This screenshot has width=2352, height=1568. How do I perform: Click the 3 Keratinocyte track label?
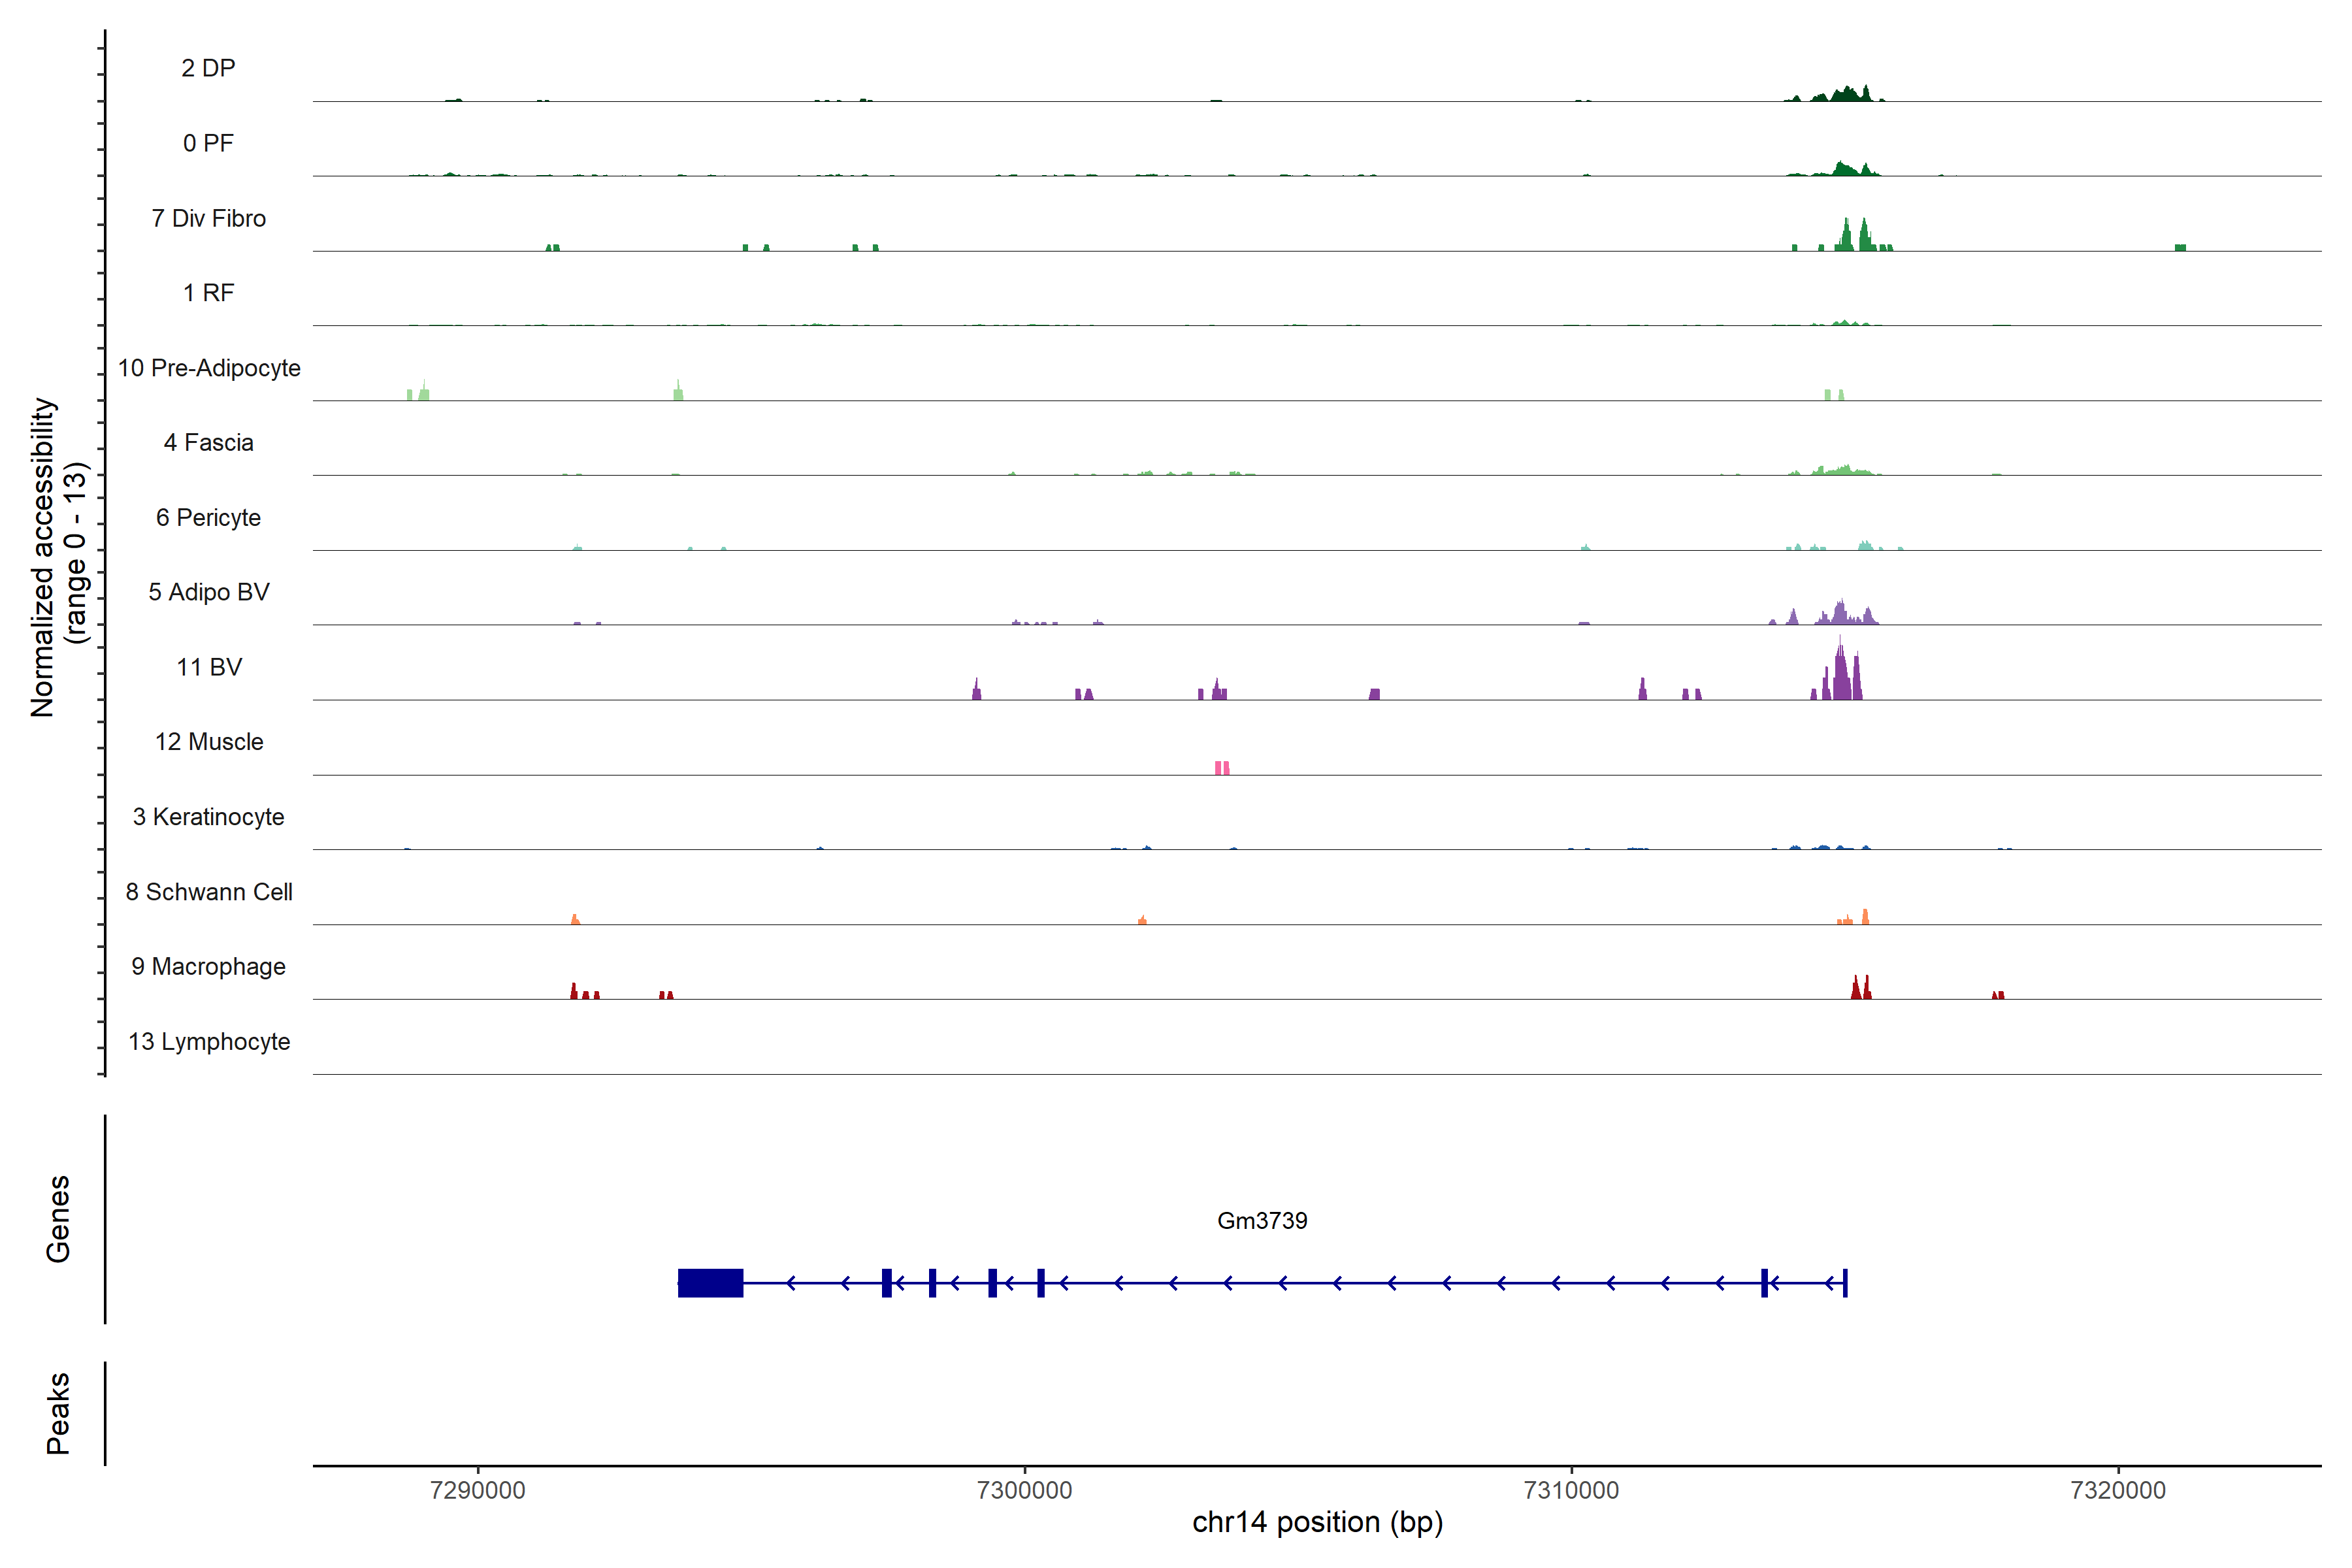(209, 817)
